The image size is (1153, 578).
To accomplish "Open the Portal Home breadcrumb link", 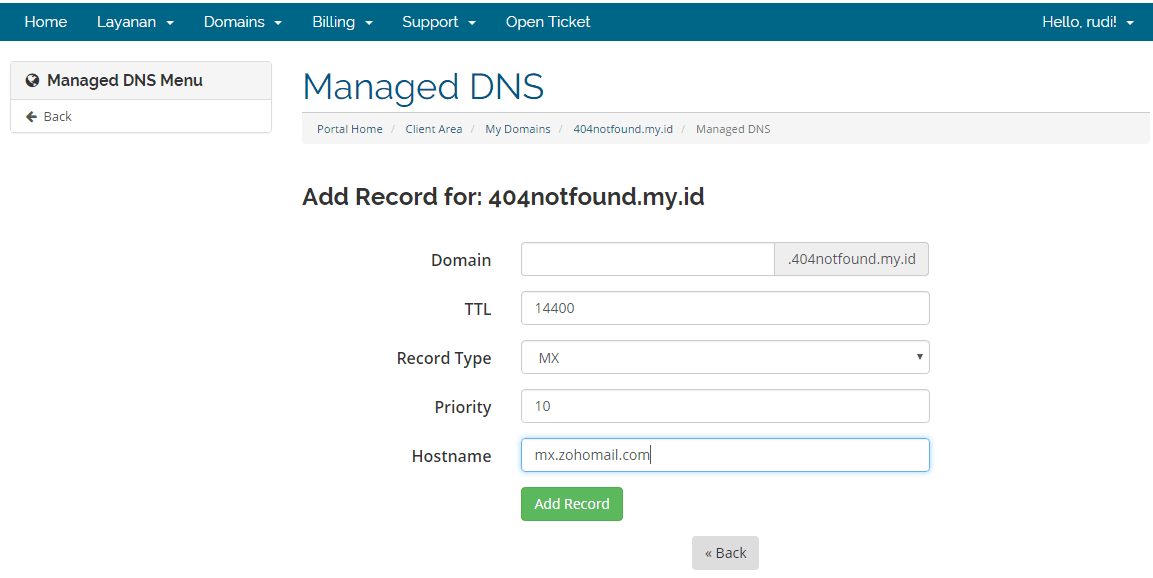I will 349,128.
